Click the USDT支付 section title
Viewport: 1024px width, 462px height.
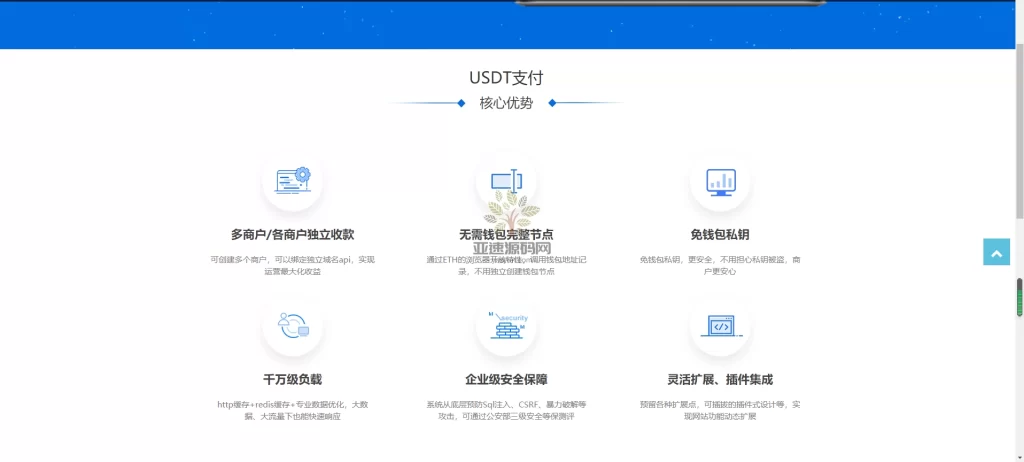pyautogui.click(x=506, y=78)
